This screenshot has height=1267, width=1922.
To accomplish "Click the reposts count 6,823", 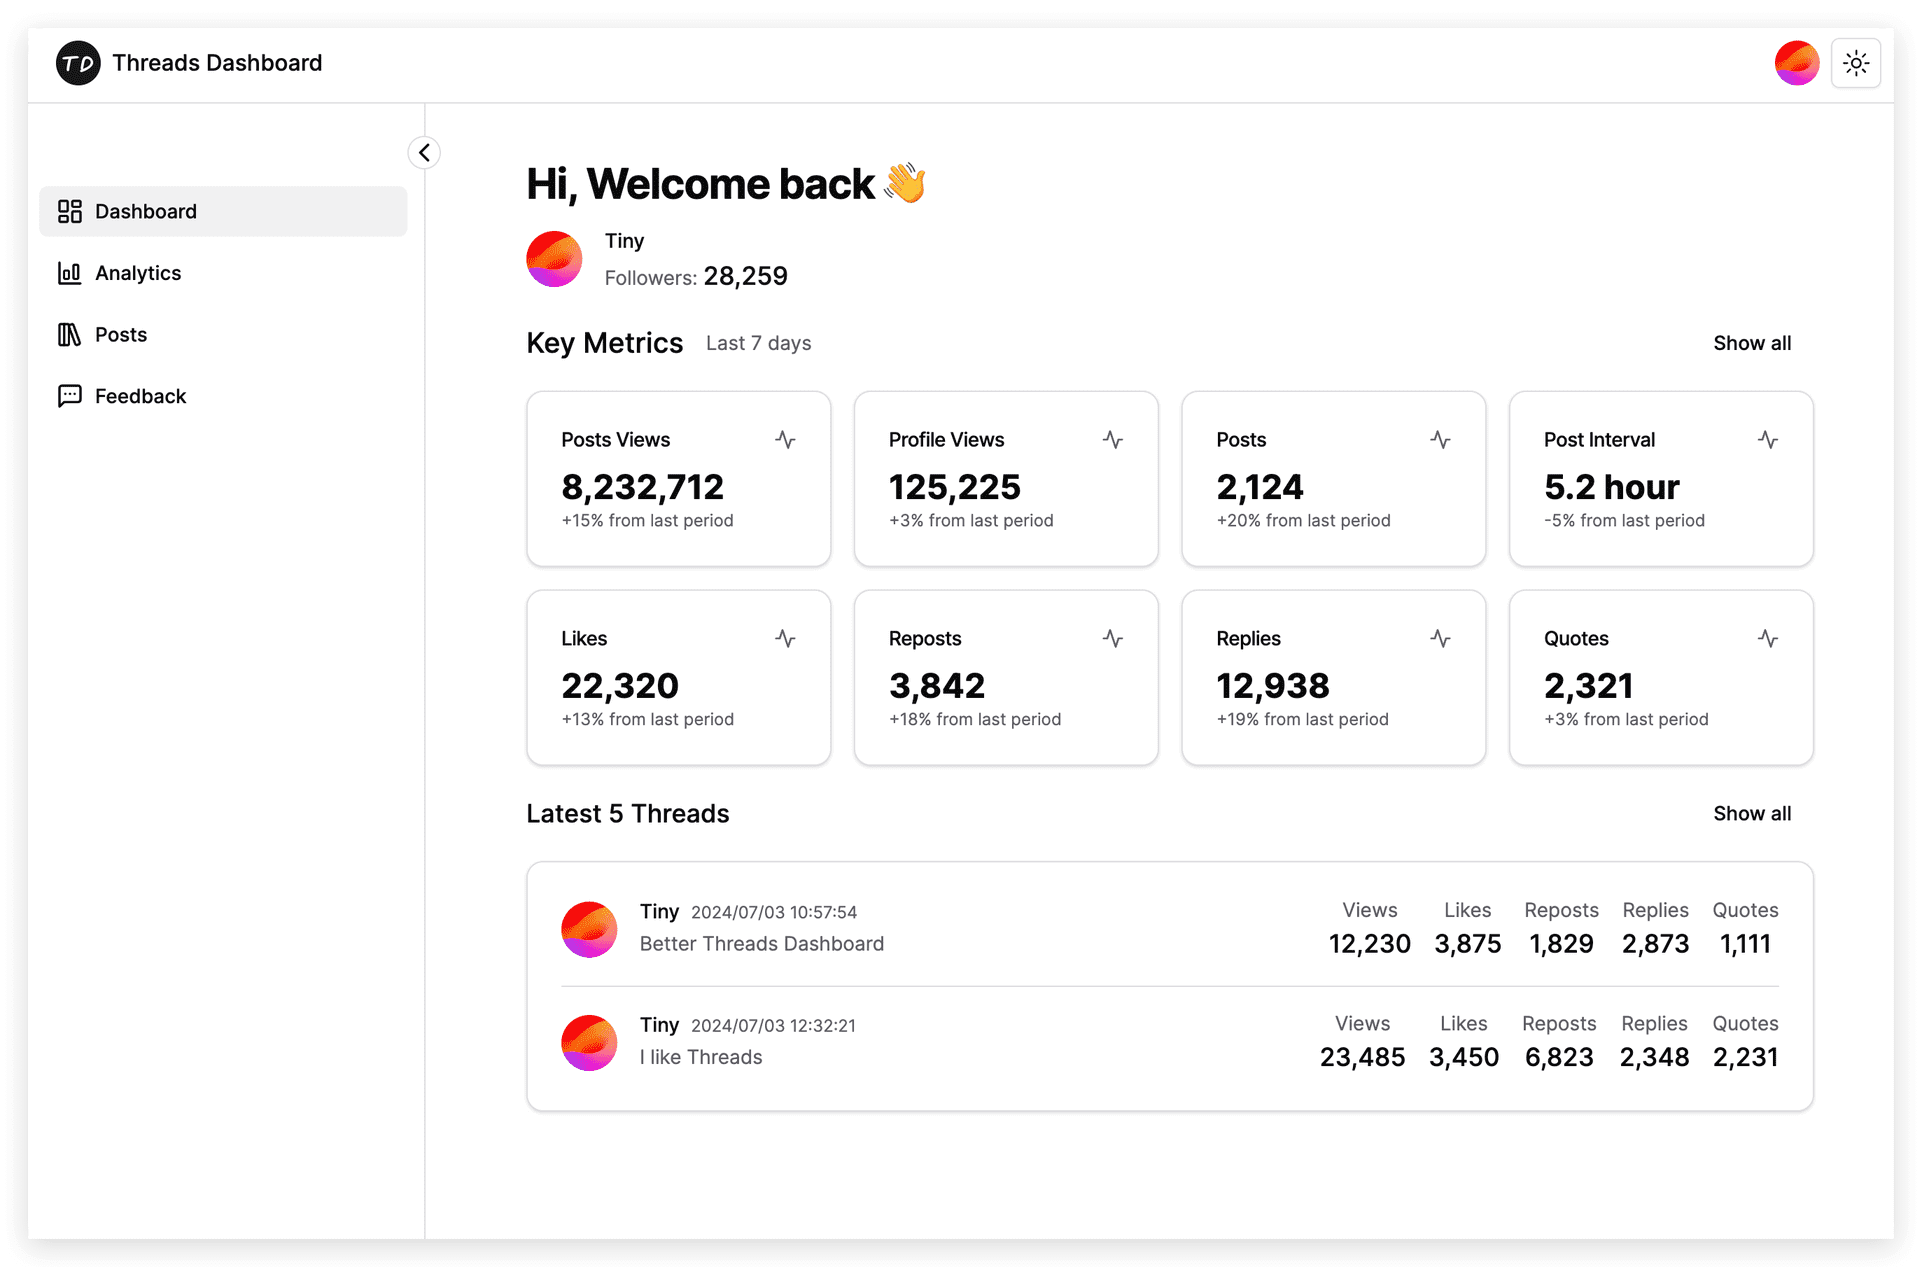I will [x=1558, y=1057].
